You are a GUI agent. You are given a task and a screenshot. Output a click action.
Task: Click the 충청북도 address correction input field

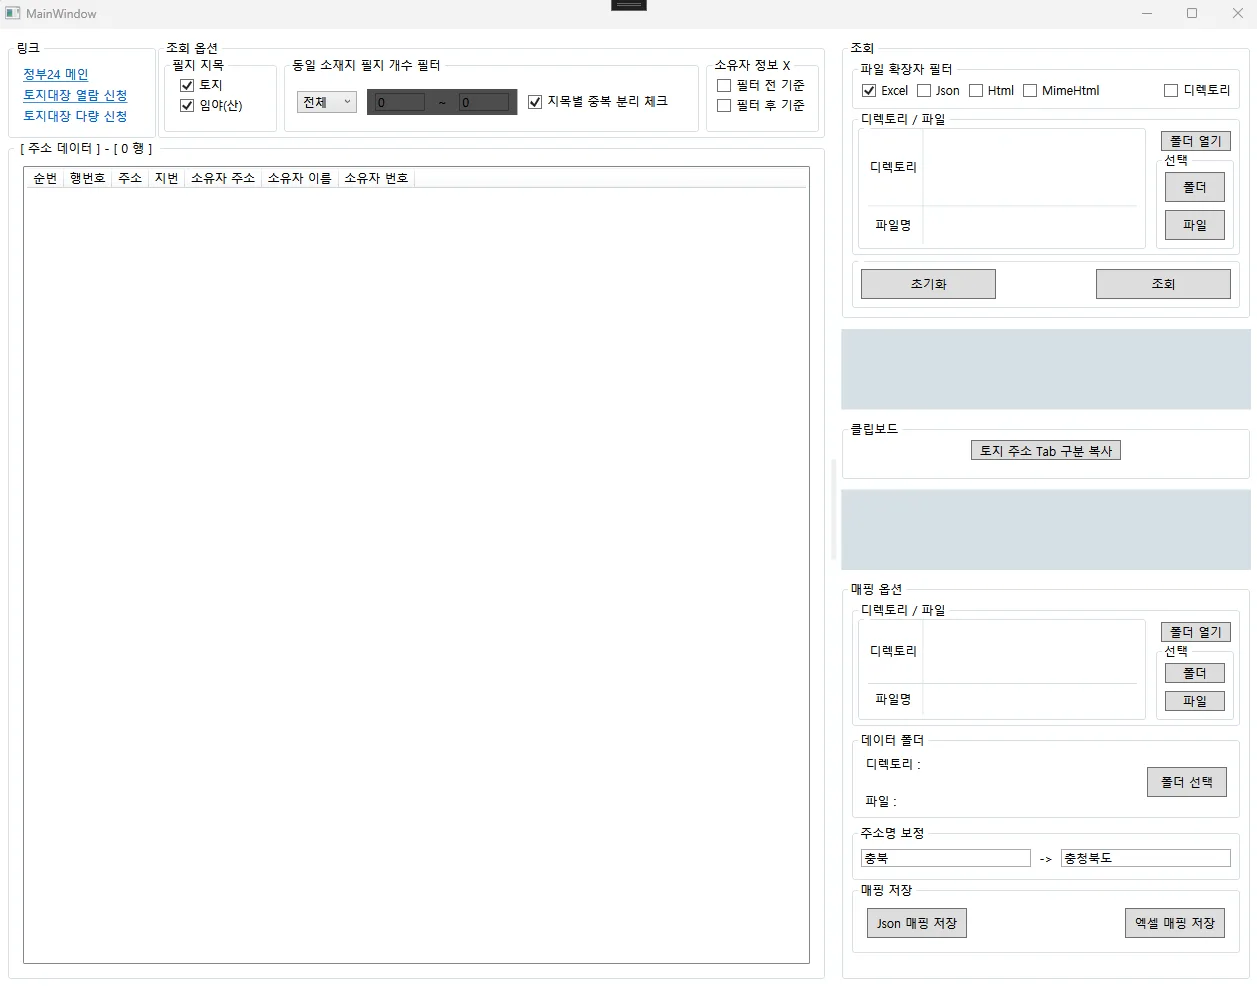1146,858
